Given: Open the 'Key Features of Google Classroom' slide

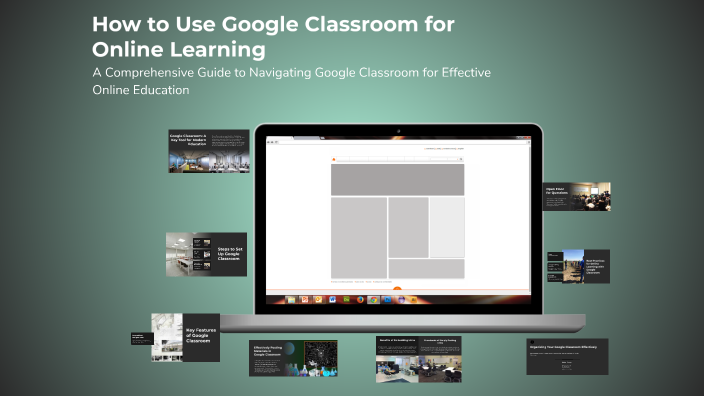Looking at the screenshot, I should (x=185, y=337).
